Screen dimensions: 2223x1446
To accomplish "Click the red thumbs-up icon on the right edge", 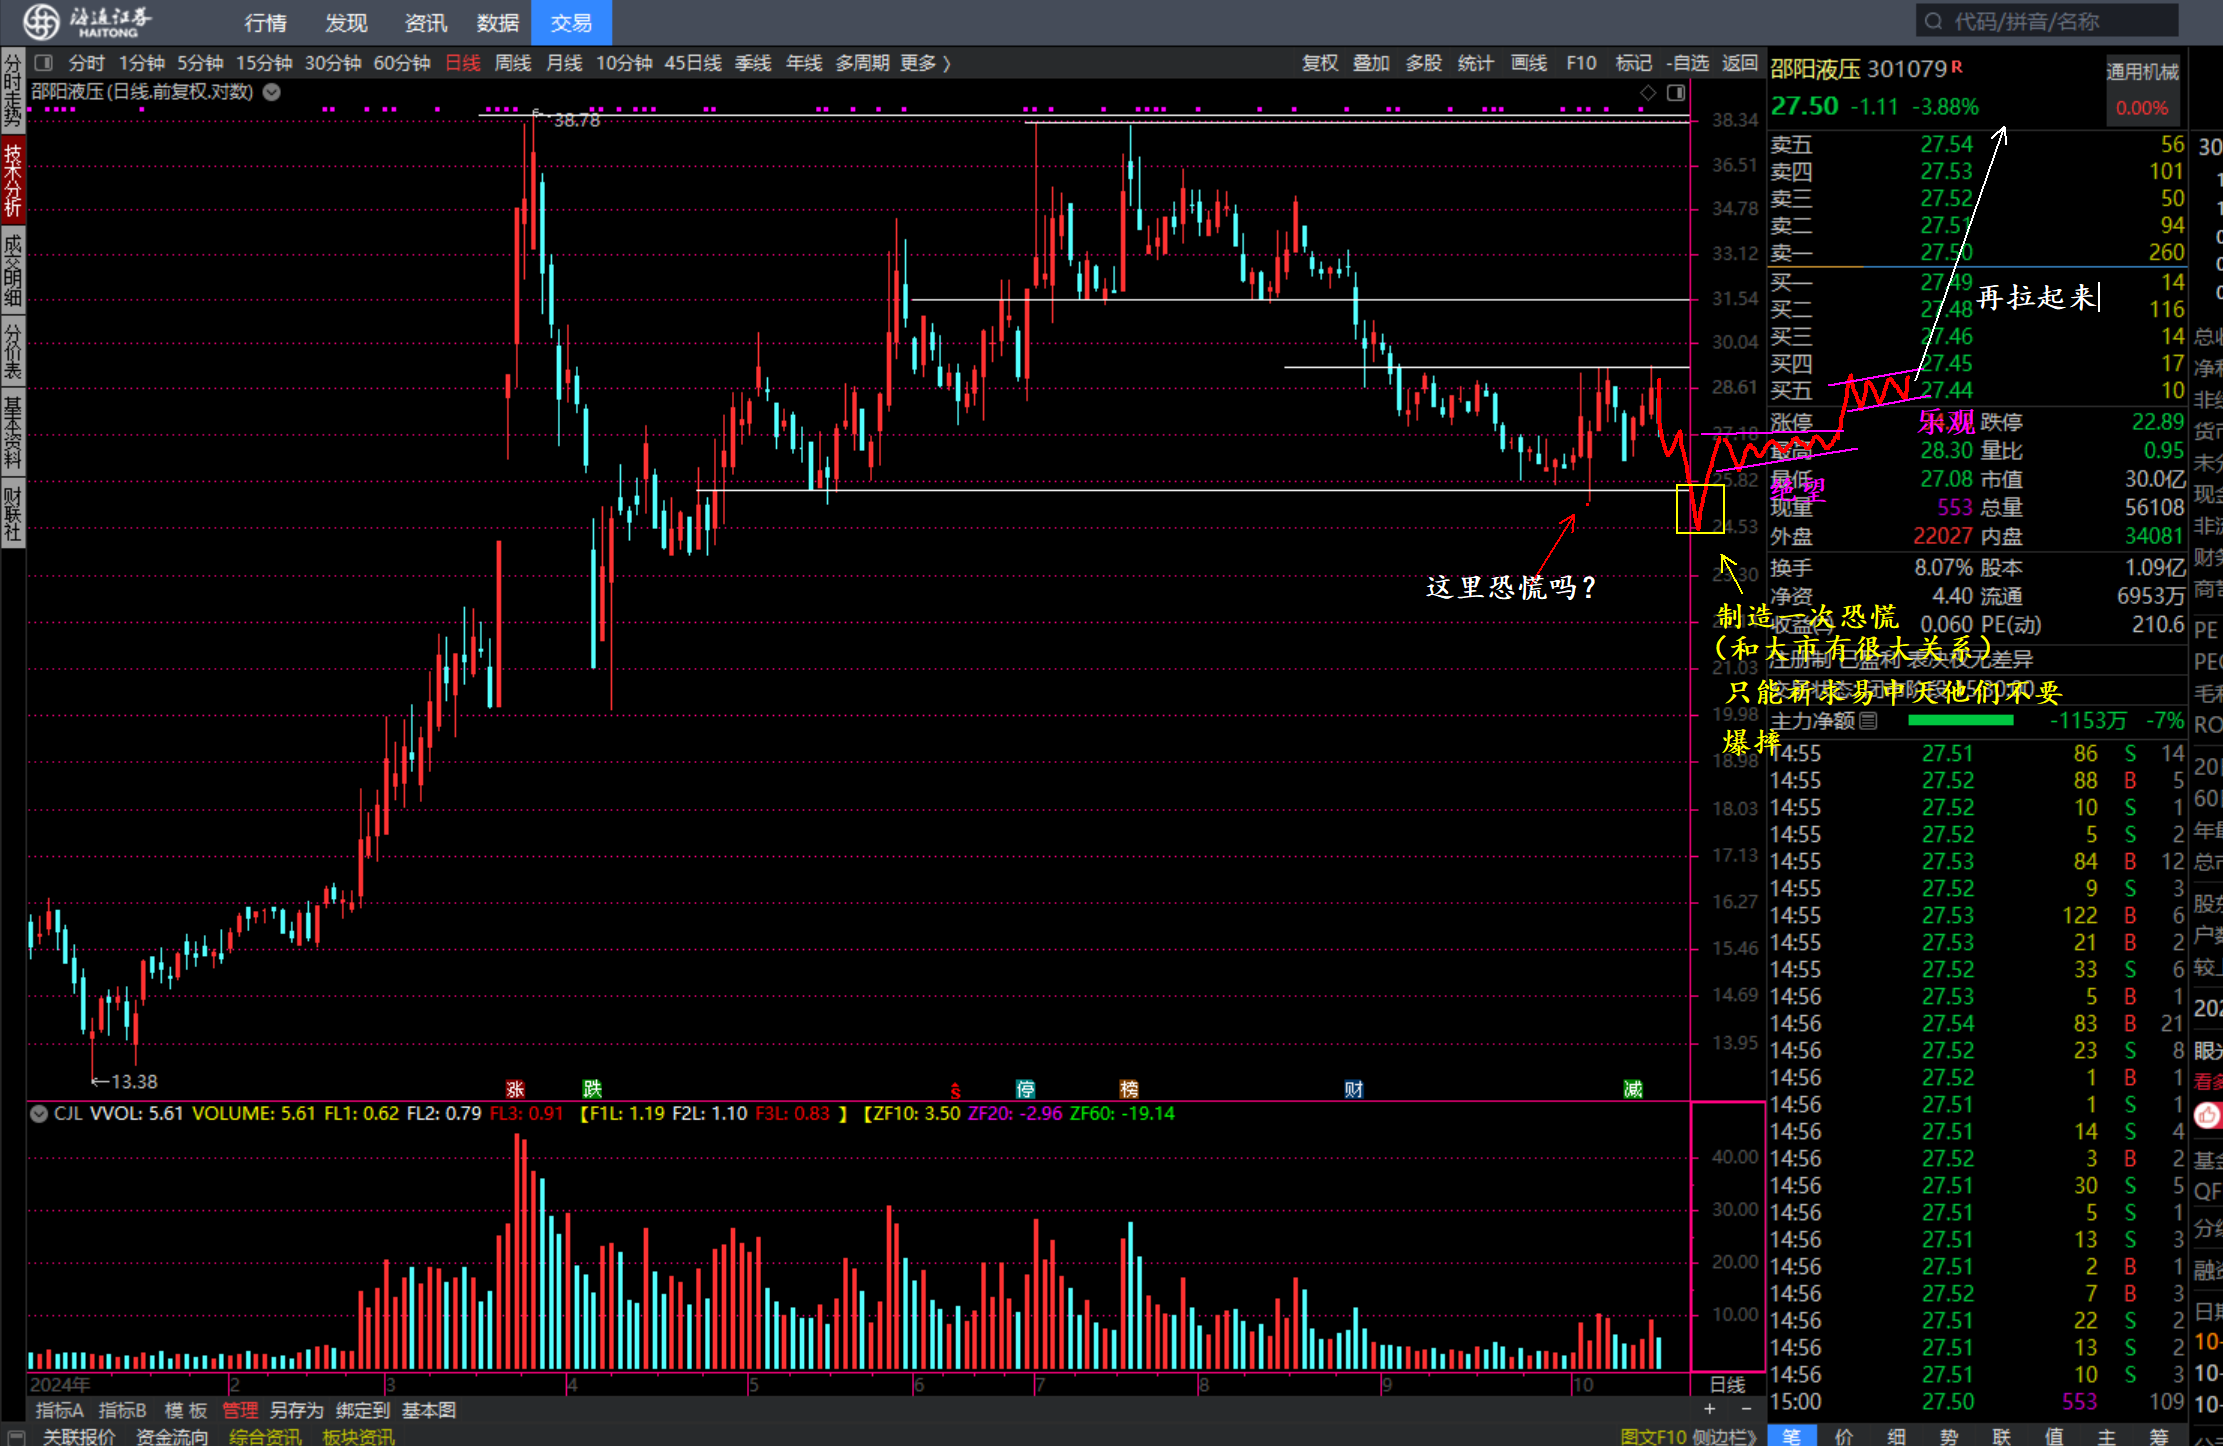I will click(x=2207, y=1115).
